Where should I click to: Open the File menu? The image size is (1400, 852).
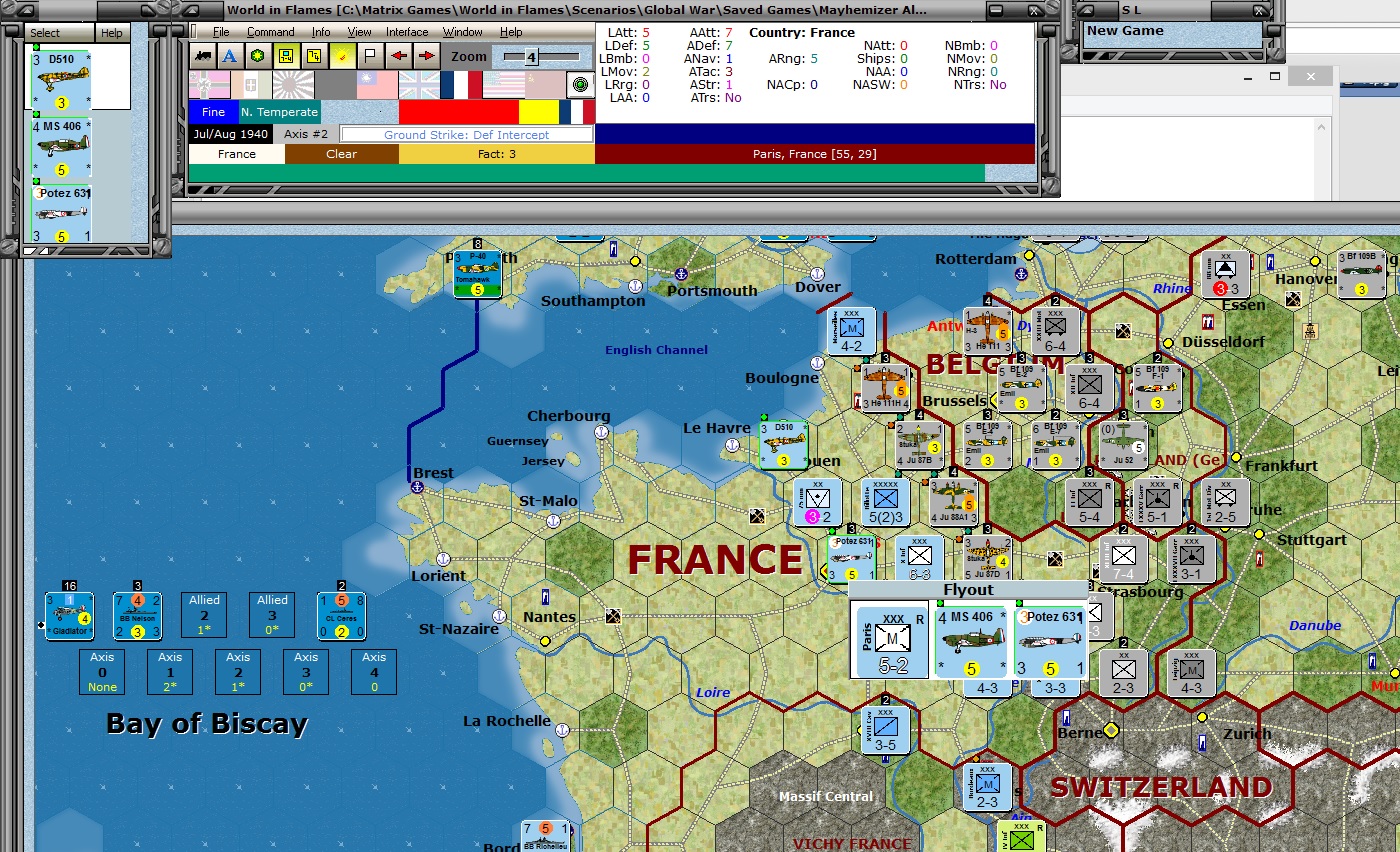(221, 33)
